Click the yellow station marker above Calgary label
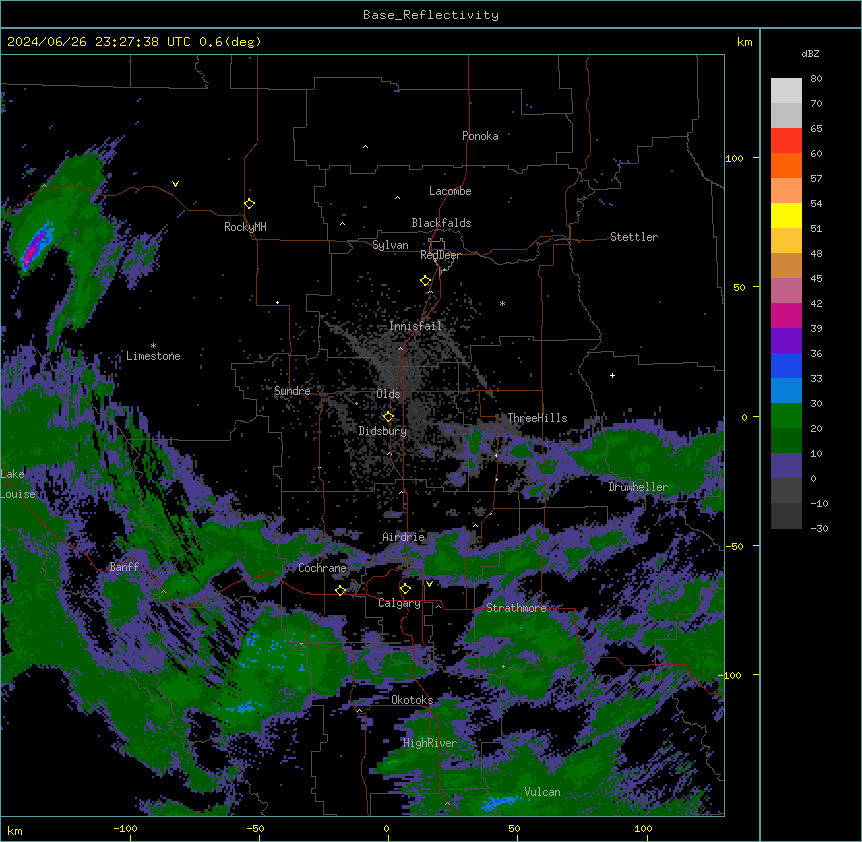The width and height of the screenshot is (862, 842). pos(405,589)
